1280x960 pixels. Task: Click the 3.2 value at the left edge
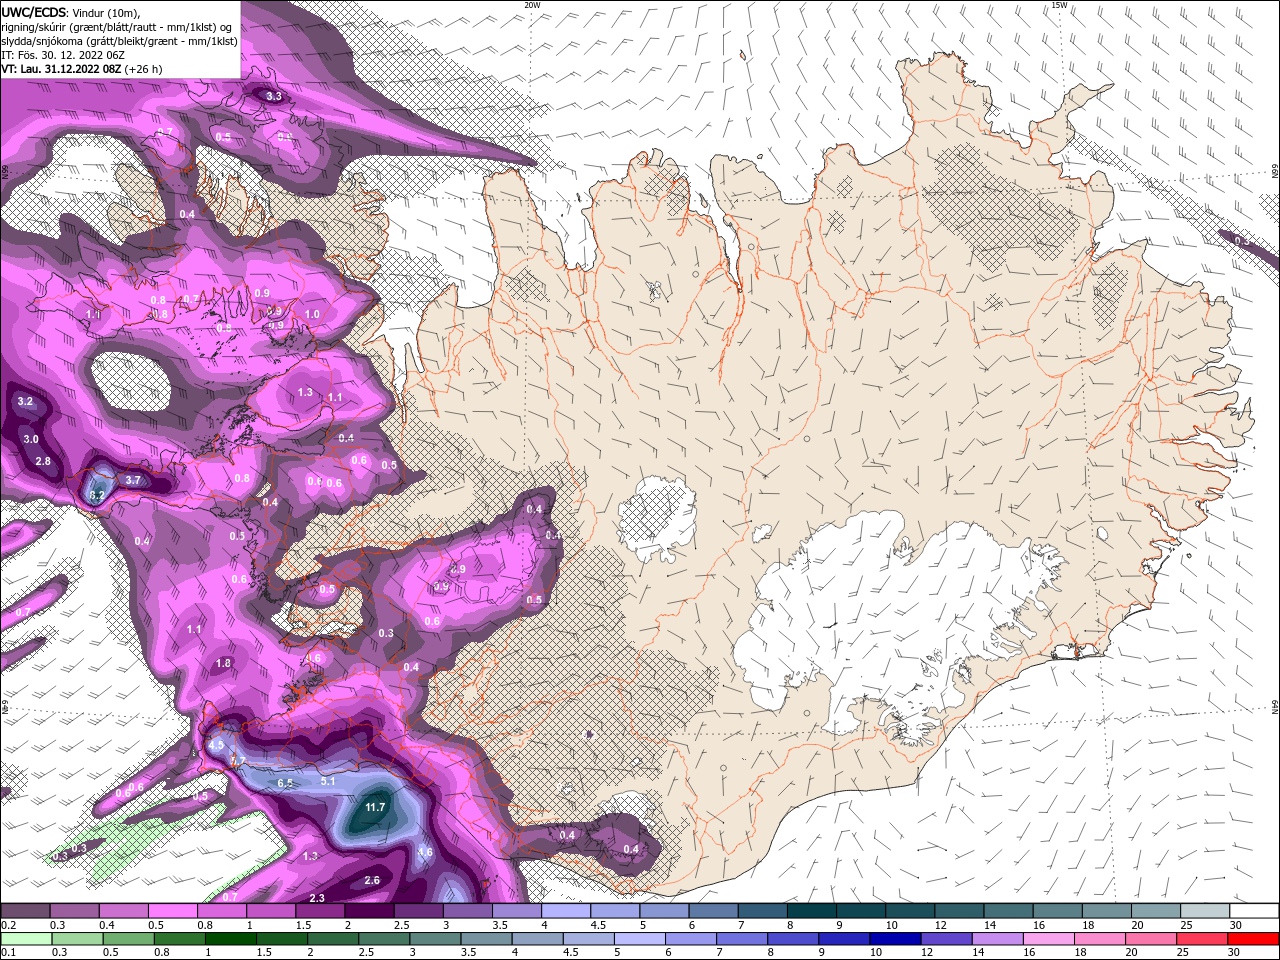click(x=26, y=402)
